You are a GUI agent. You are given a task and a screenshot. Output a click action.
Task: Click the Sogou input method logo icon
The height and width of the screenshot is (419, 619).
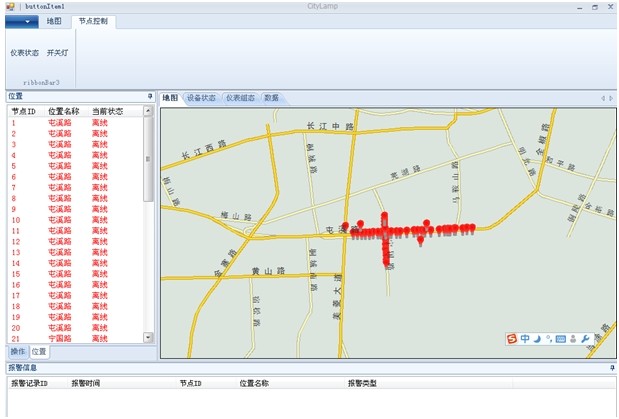pos(512,340)
